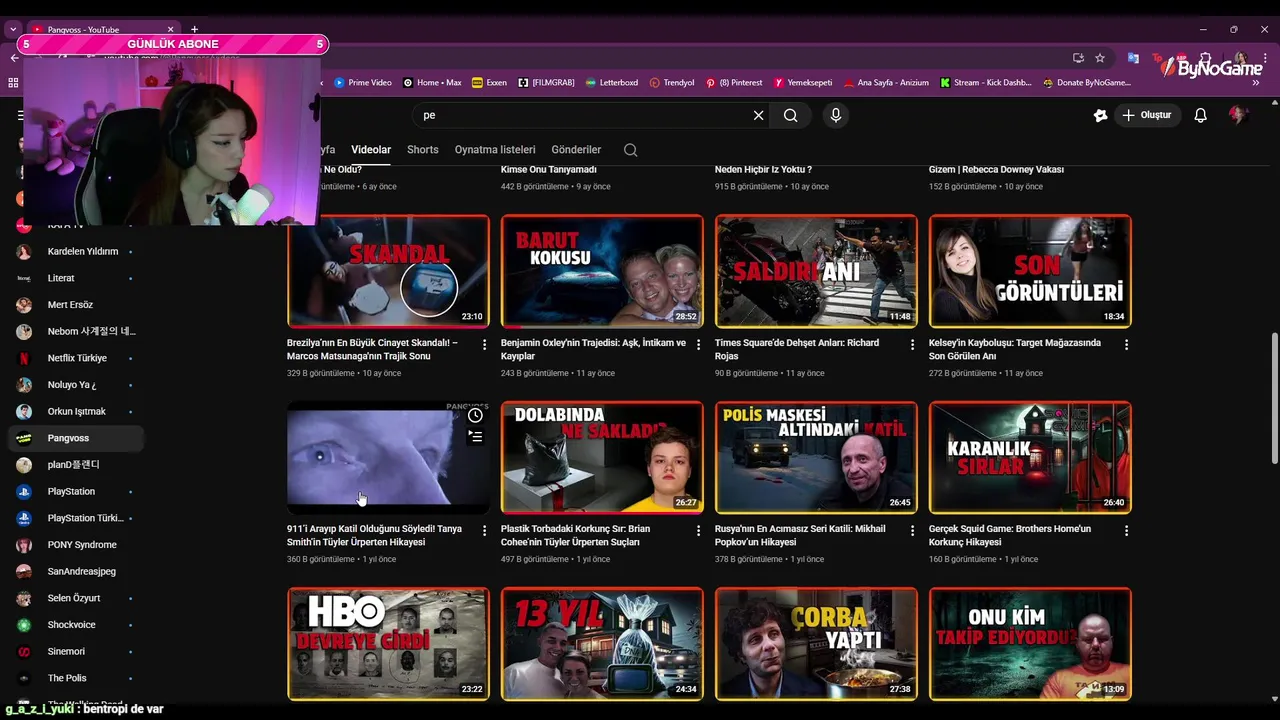The width and height of the screenshot is (1280, 720).
Task: Add Tanya Smith video to Watch Later
Action: [x=475, y=415]
